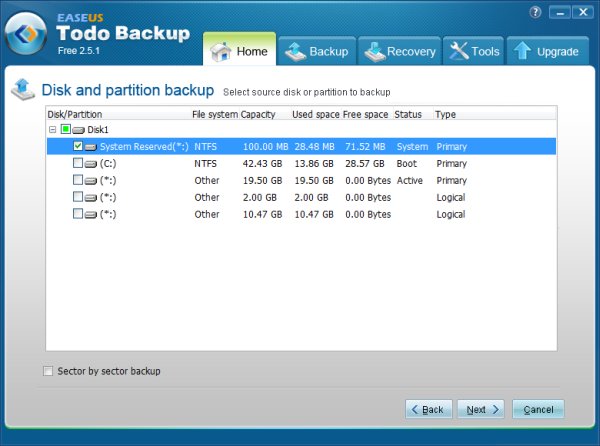Image resolution: width=600 pixels, height=446 pixels.
Task: Click the 71.52 MB free space value
Action: tap(365, 146)
